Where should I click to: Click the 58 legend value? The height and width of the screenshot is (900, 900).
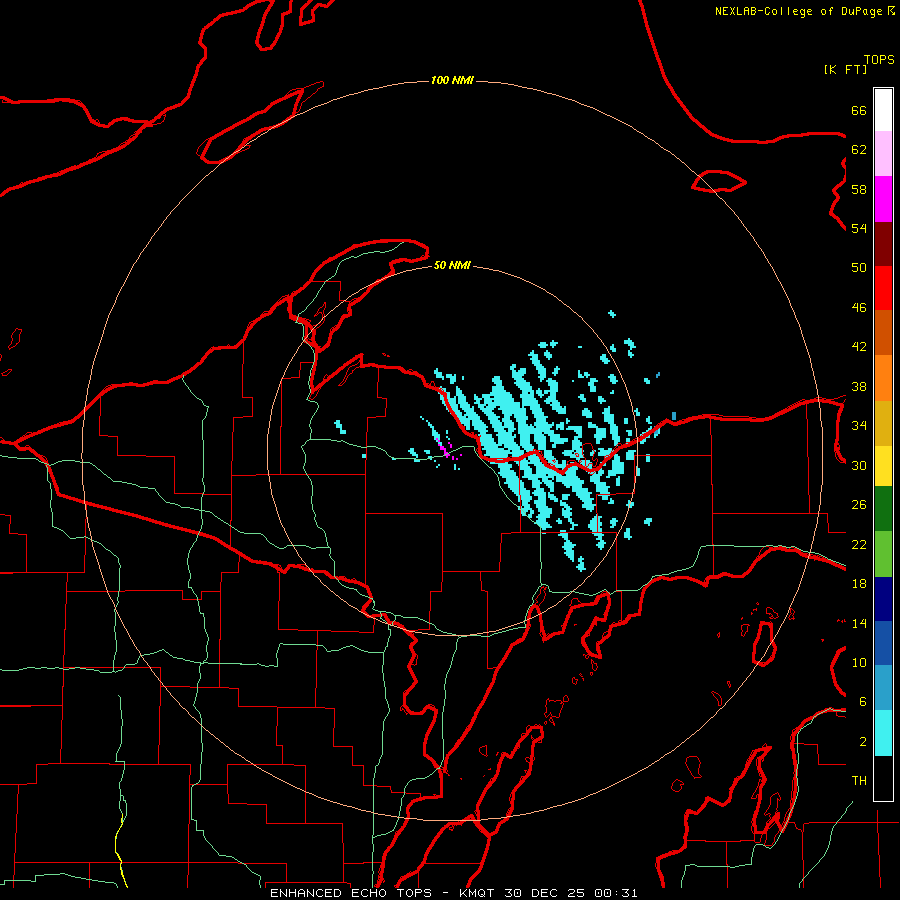point(859,189)
